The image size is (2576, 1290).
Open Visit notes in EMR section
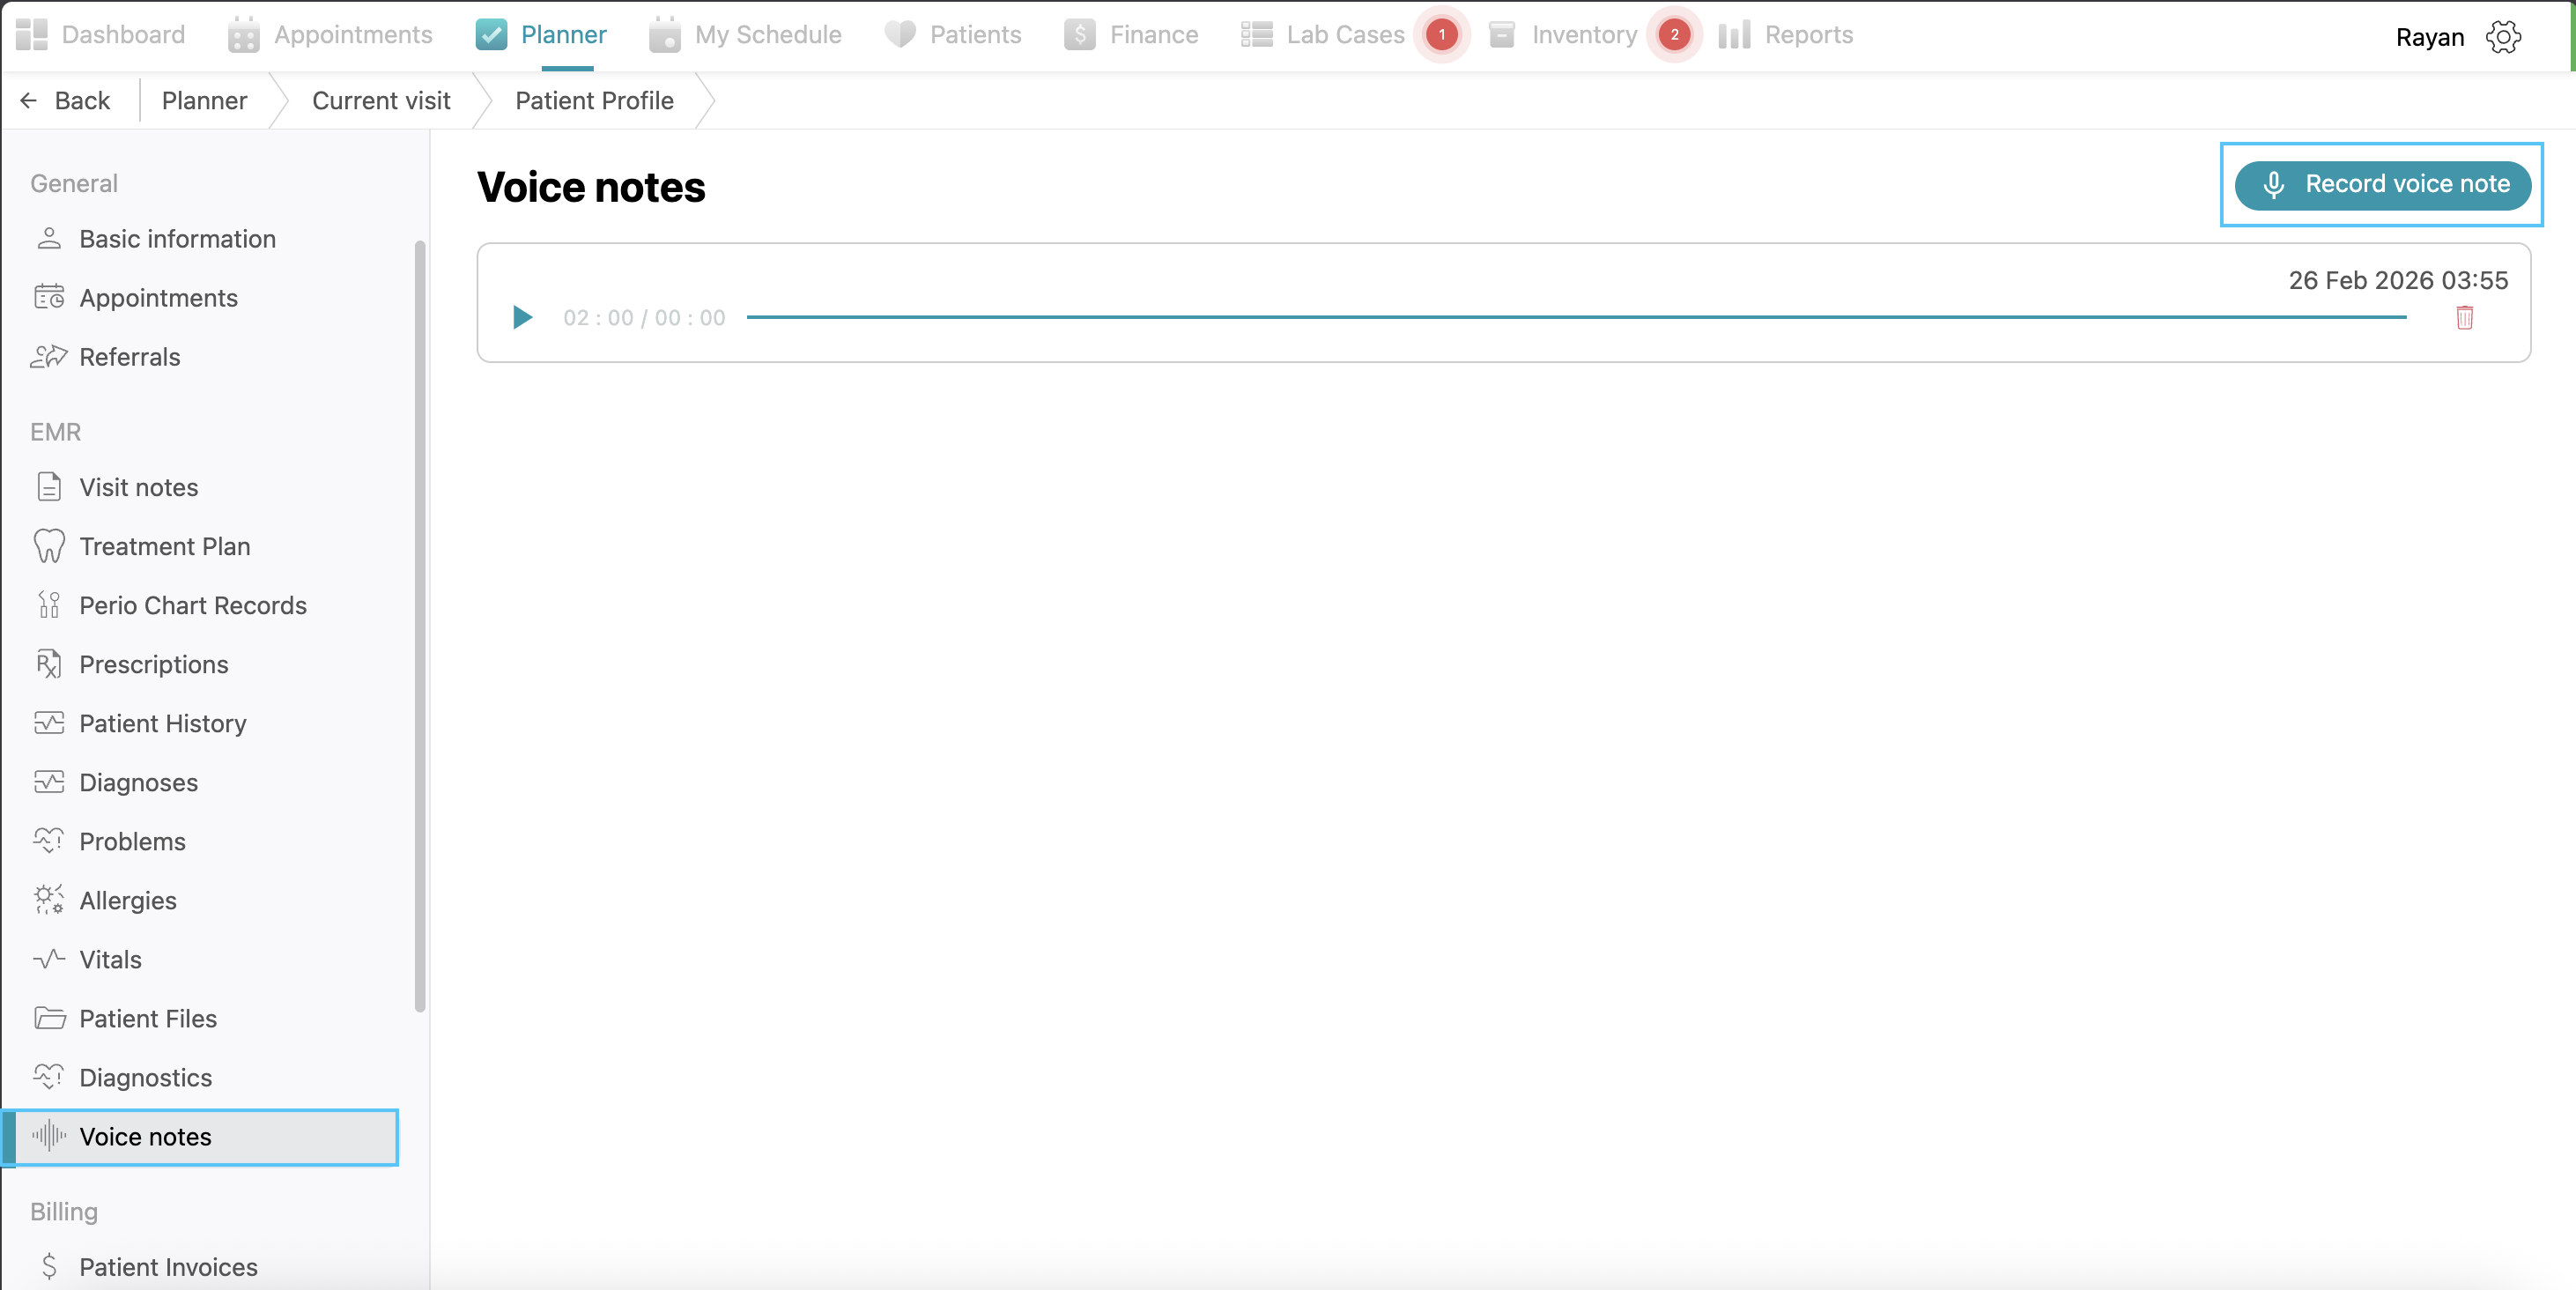[138, 487]
